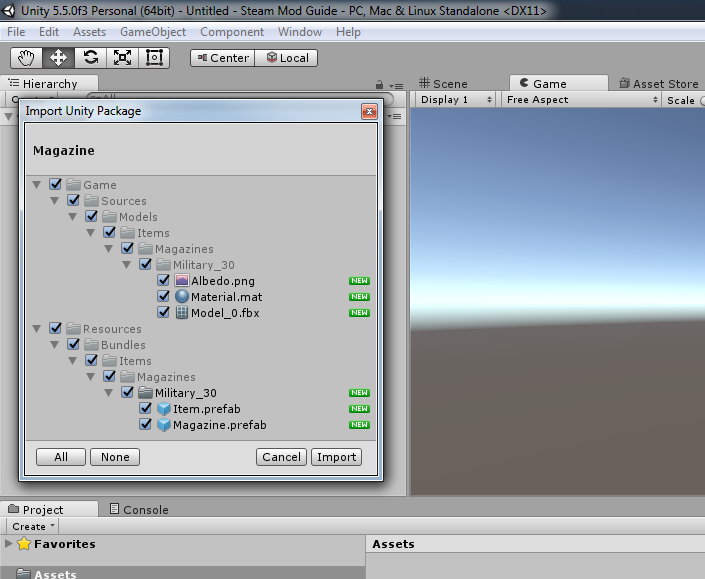Open the Hierarchy panel options menu icon

click(397, 85)
